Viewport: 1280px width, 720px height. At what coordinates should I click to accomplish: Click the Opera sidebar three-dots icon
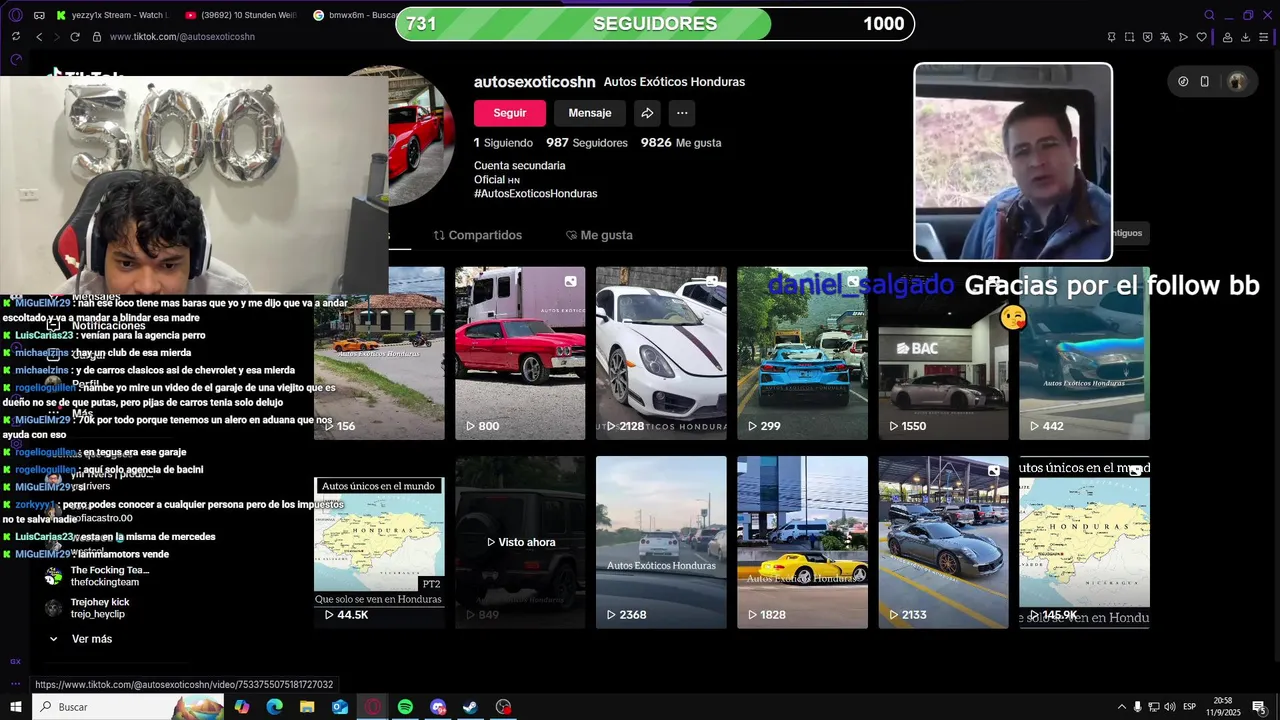pos(15,684)
